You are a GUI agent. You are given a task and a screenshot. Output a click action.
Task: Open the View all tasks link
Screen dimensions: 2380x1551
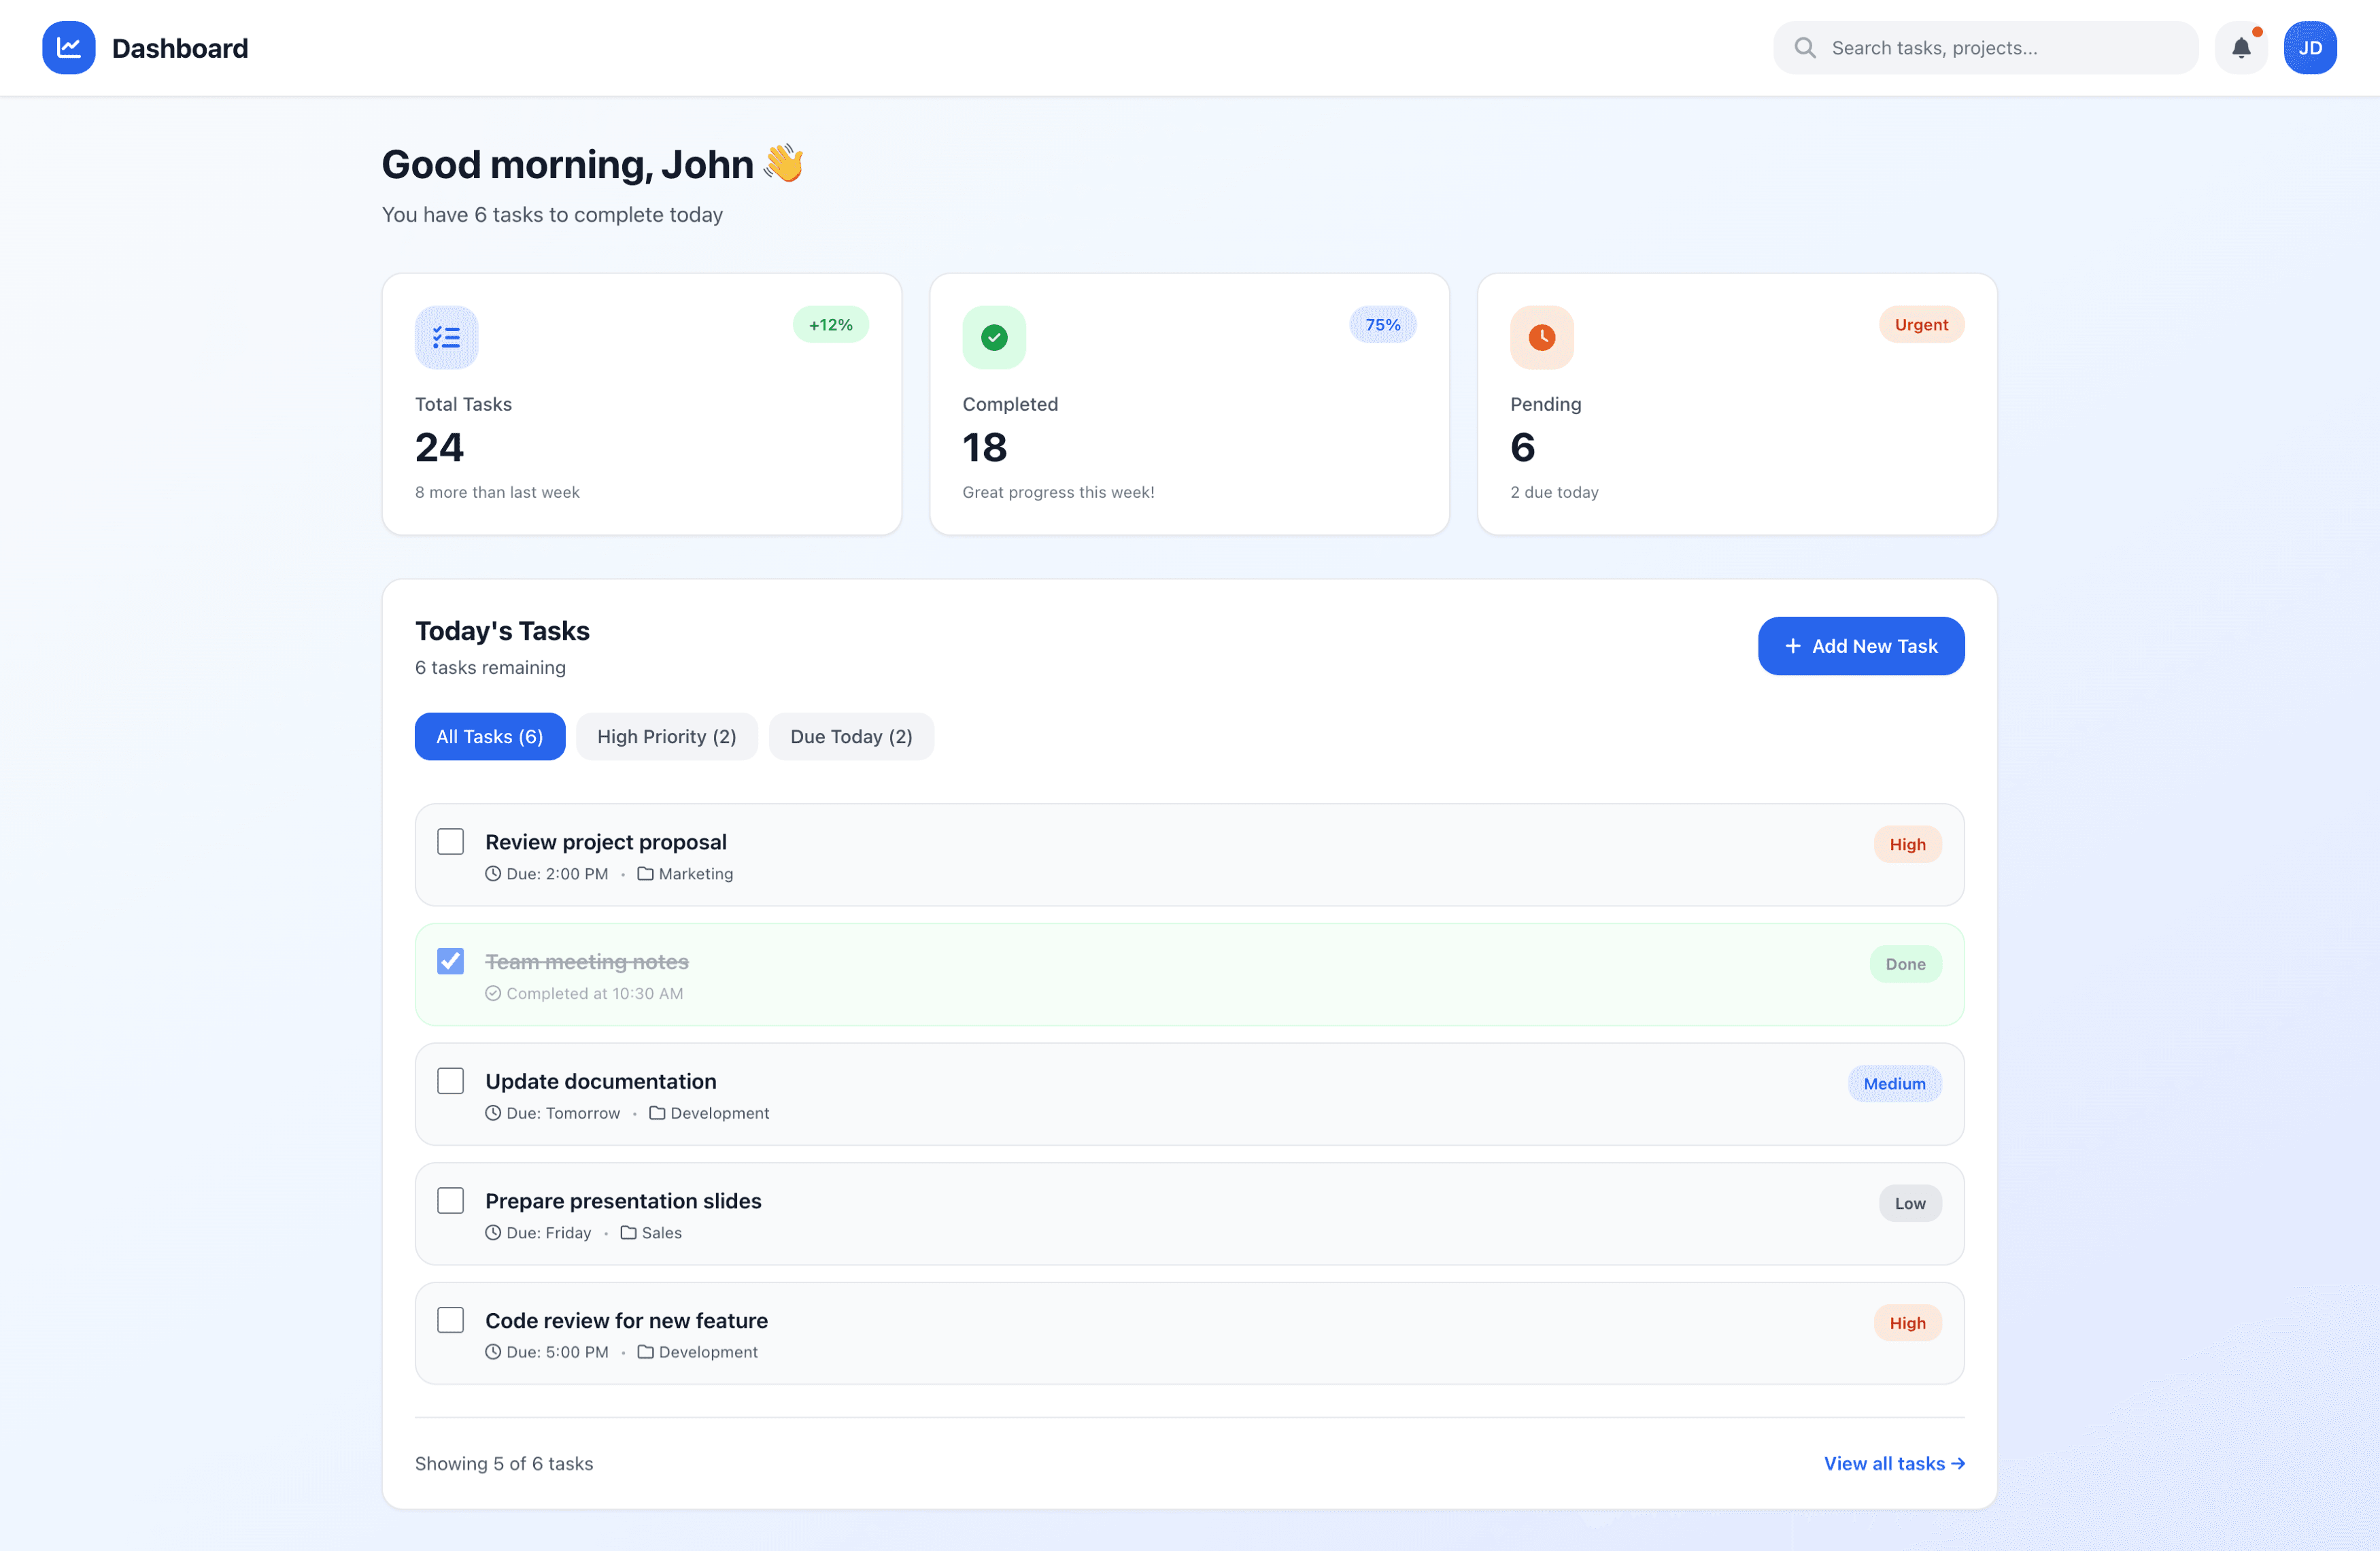click(x=1893, y=1463)
